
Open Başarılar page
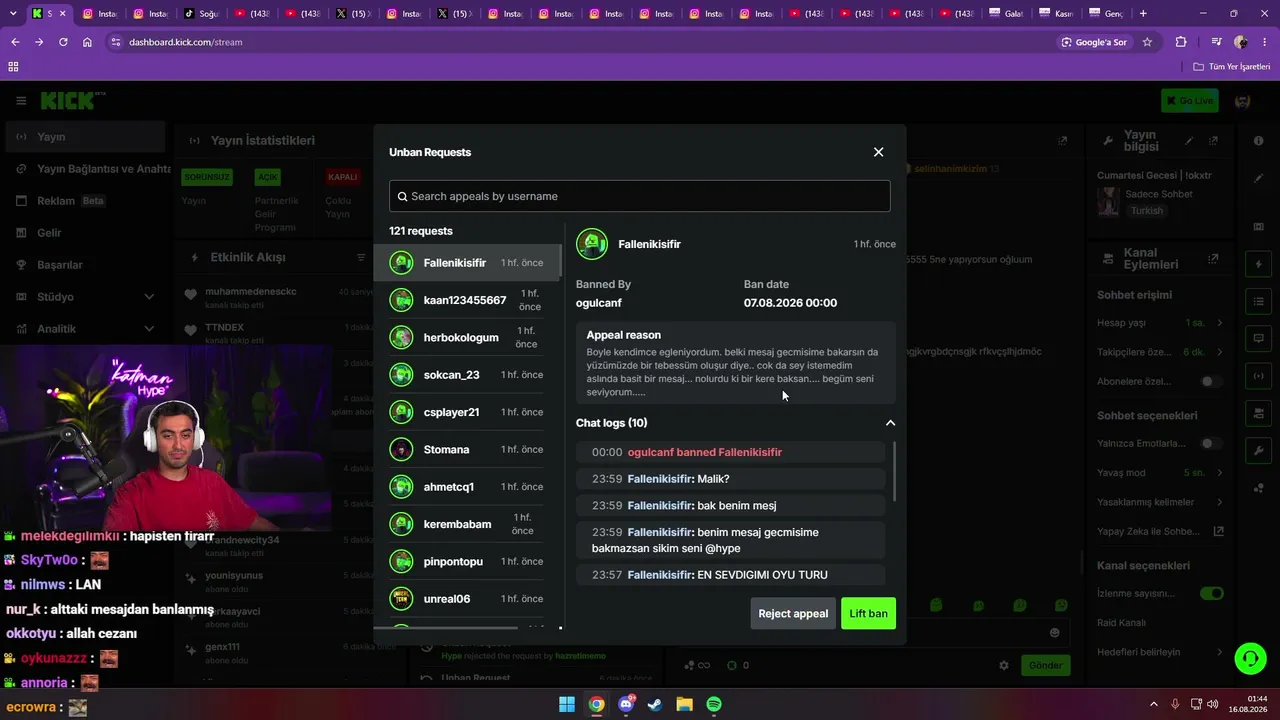(84, 265)
